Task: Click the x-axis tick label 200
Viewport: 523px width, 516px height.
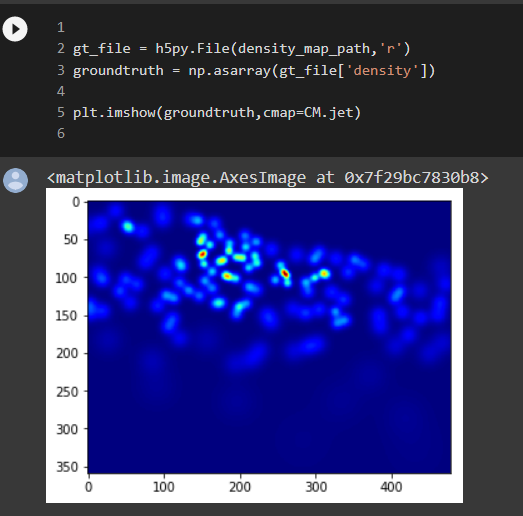Action: pyautogui.click(x=240, y=487)
